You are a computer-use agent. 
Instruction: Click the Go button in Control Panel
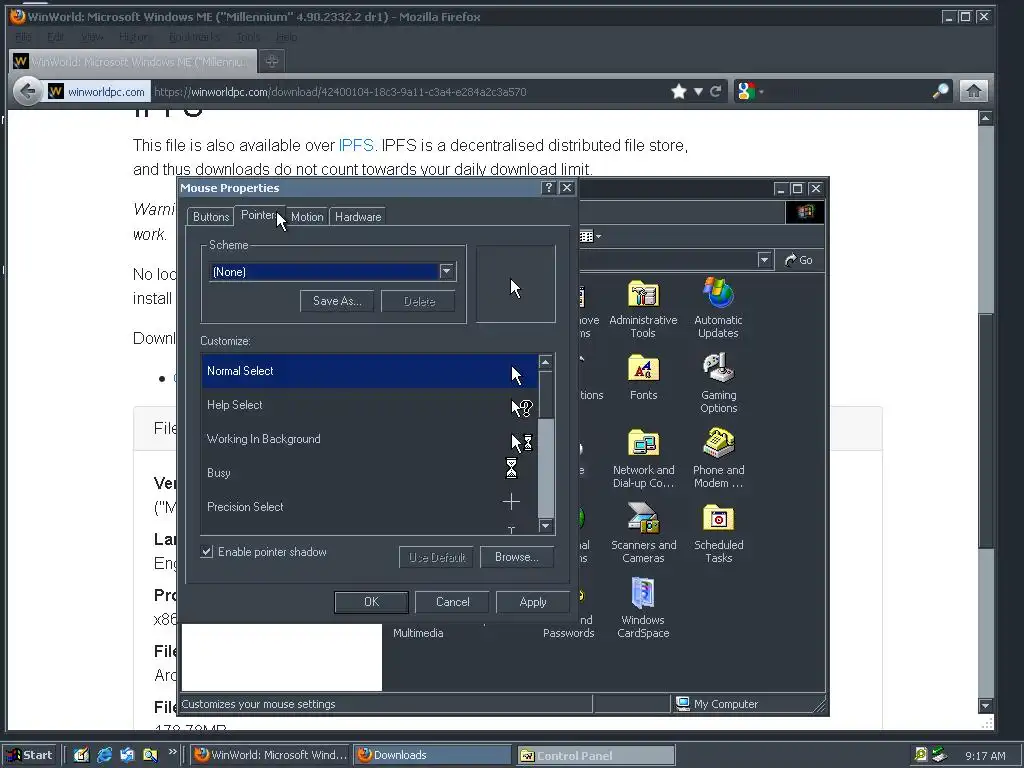pyautogui.click(x=798, y=260)
